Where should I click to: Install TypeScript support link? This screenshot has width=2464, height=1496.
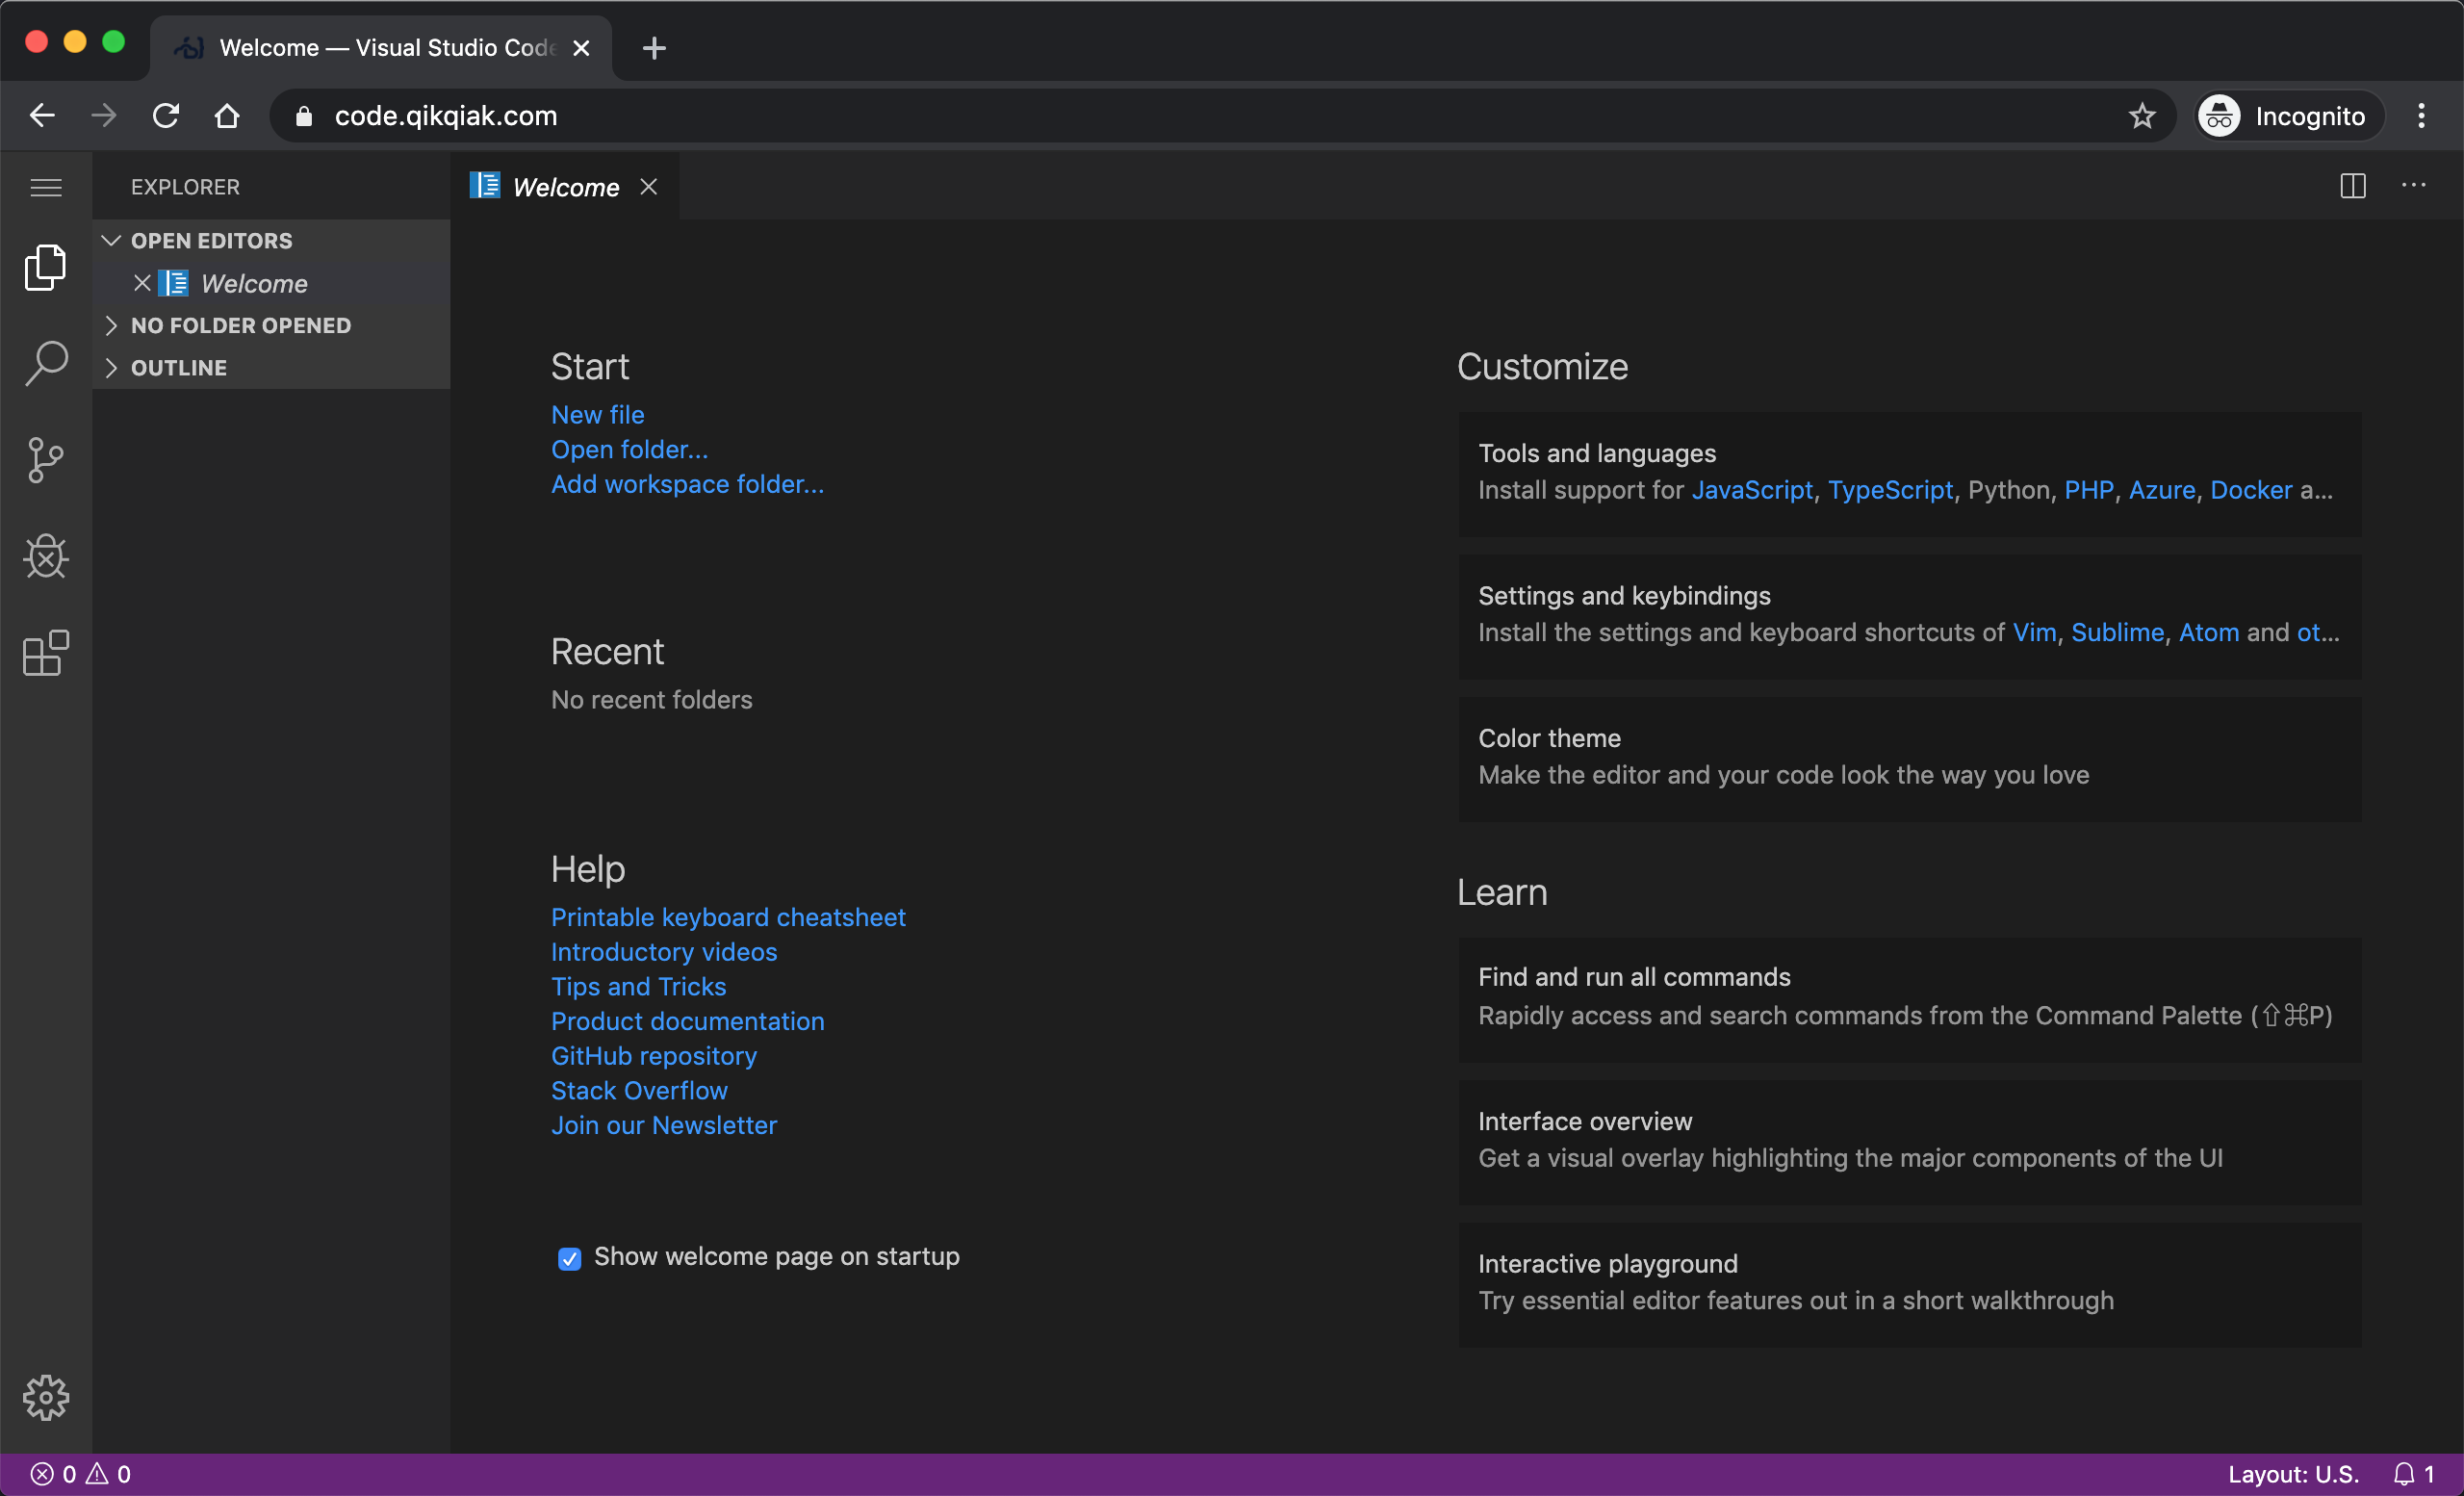pos(1890,490)
